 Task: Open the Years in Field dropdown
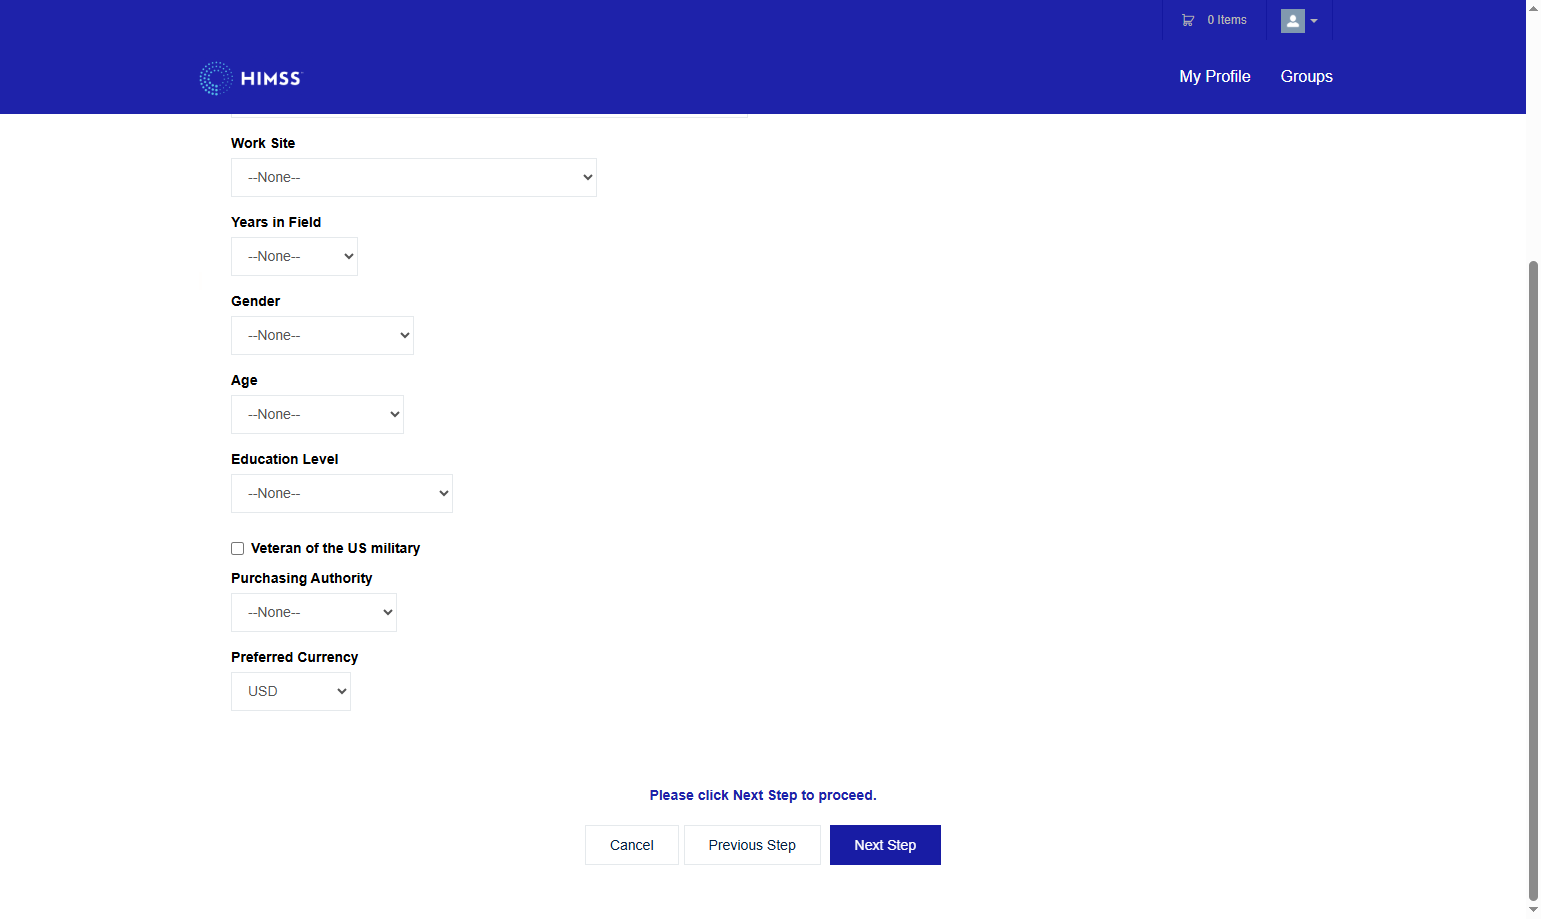point(294,256)
